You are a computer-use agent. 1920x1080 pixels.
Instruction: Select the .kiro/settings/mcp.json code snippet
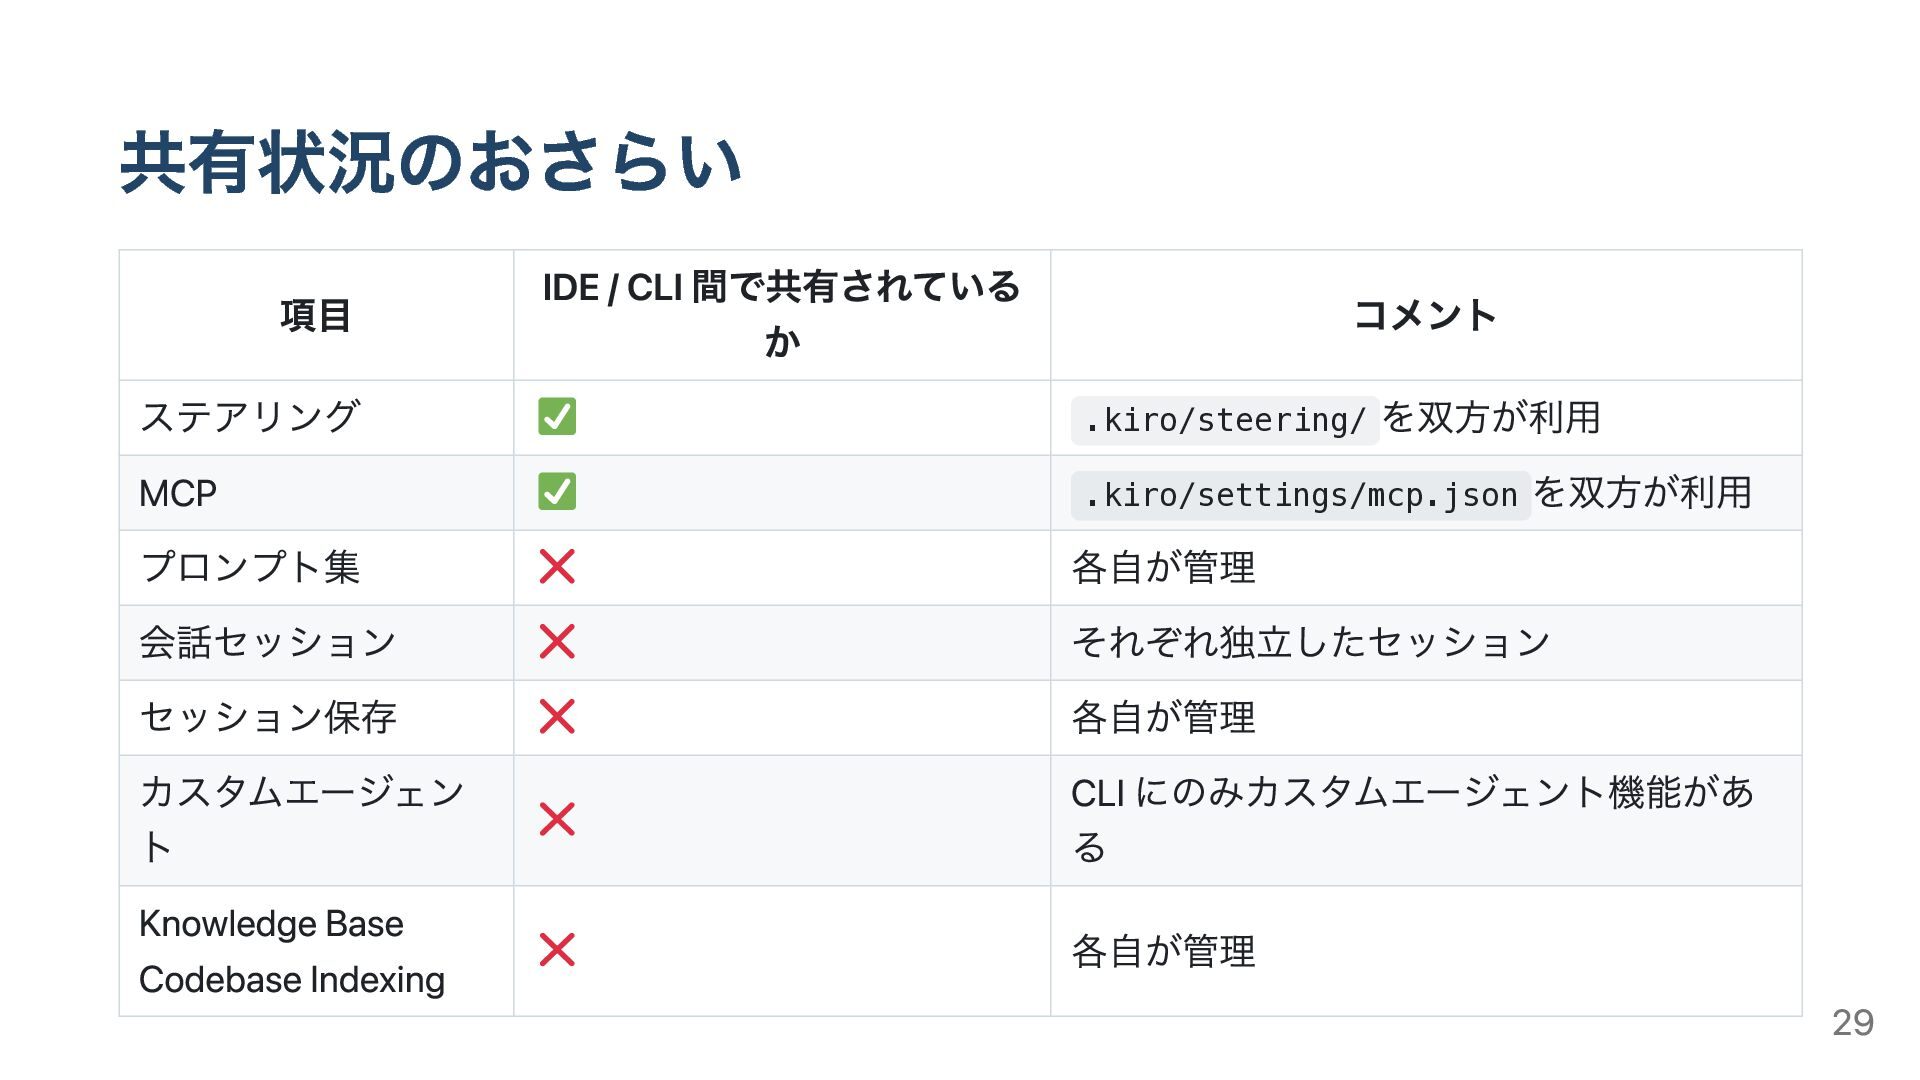click(1300, 495)
